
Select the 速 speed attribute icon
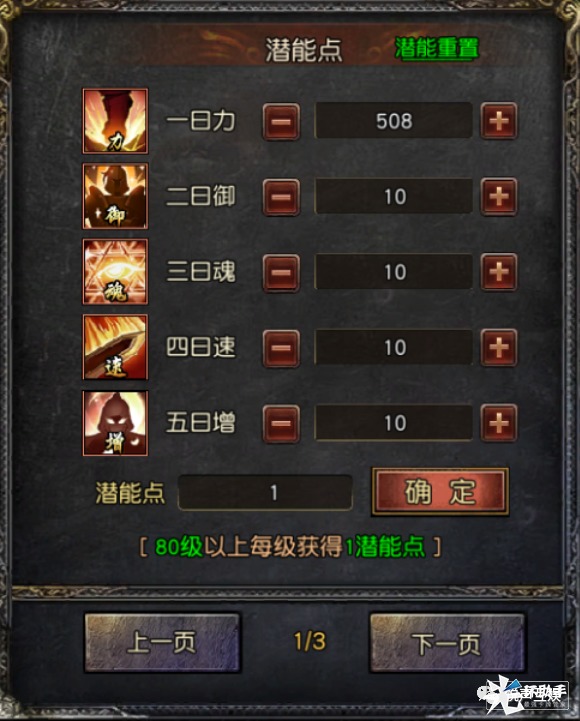(x=115, y=347)
